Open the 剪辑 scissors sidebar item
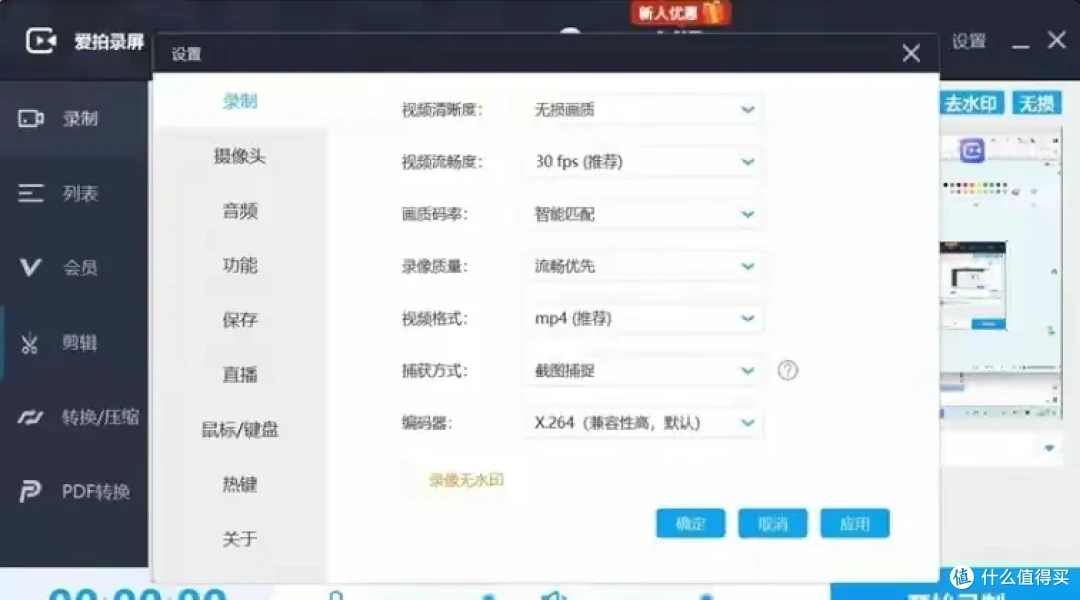This screenshot has height=600, width=1080. pos(74,342)
